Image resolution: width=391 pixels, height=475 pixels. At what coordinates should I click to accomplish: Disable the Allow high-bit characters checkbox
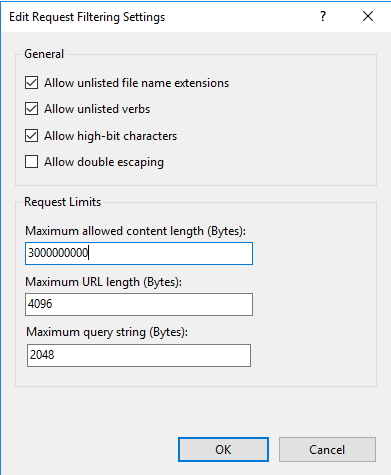pos(31,136)
